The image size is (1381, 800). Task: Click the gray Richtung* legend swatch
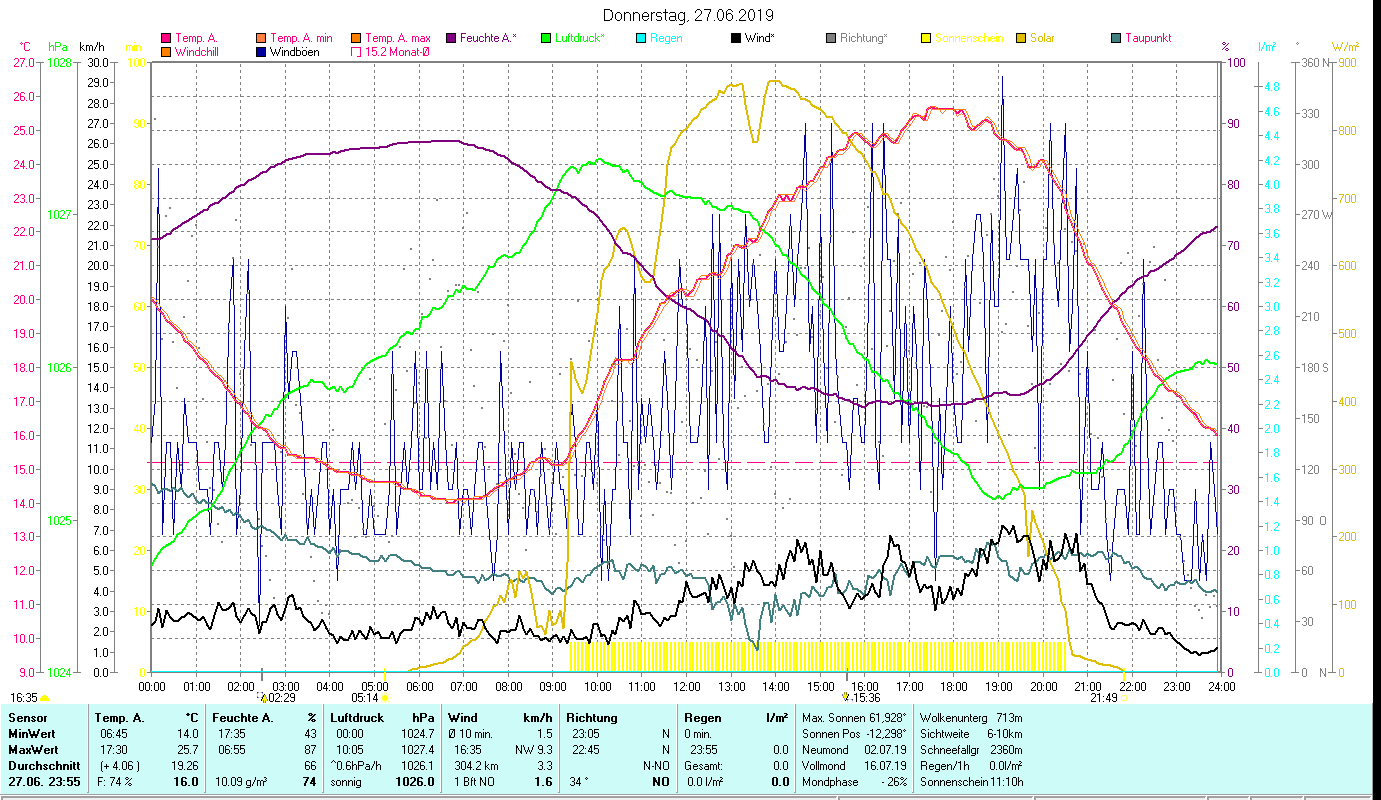pyautogui.click(x=831, y=38)
